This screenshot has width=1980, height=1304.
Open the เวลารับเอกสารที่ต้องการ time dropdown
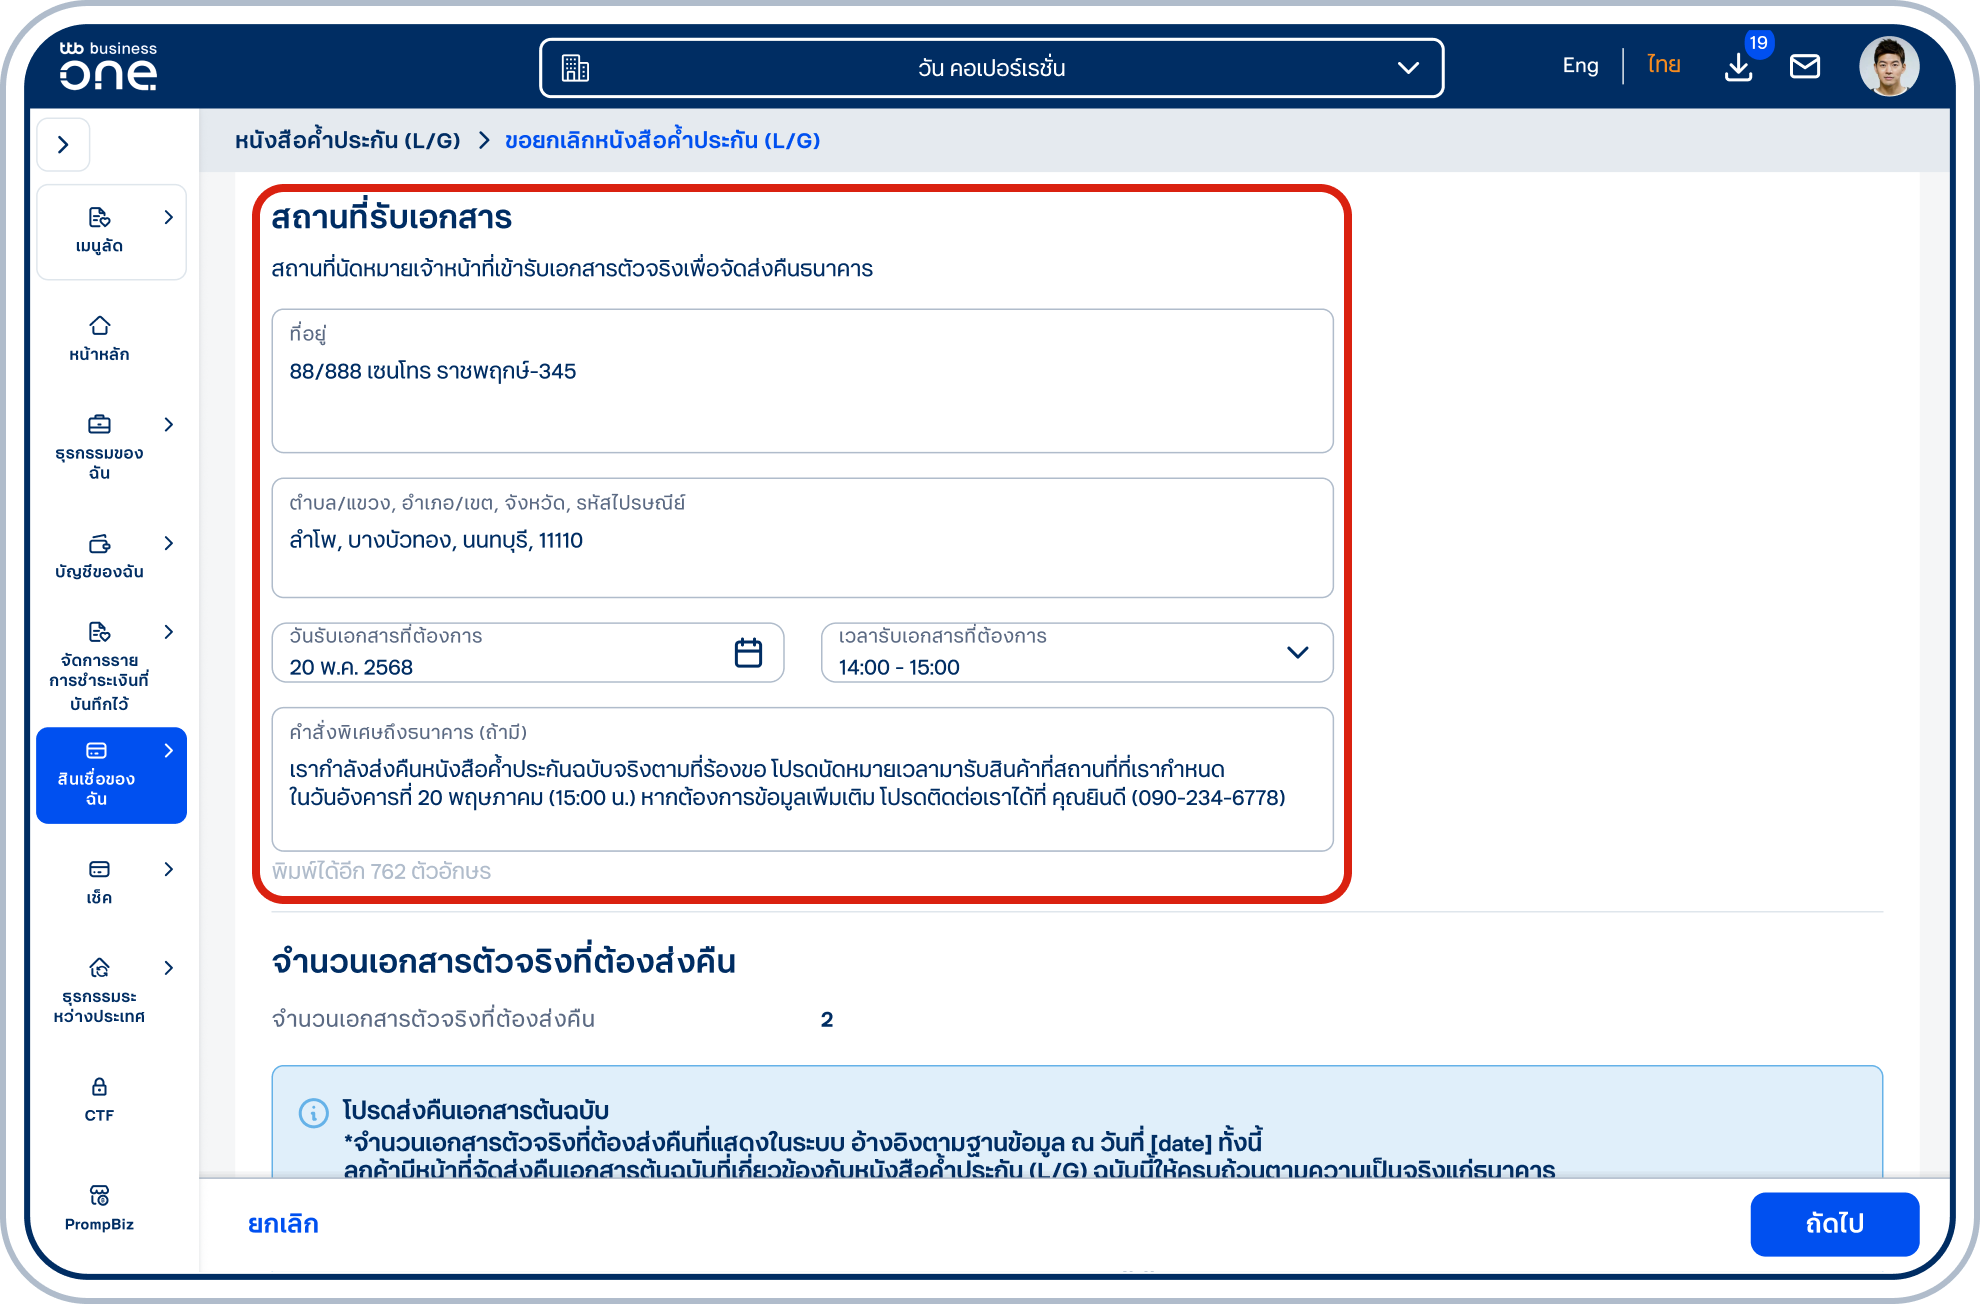[x=1076, y=652]
